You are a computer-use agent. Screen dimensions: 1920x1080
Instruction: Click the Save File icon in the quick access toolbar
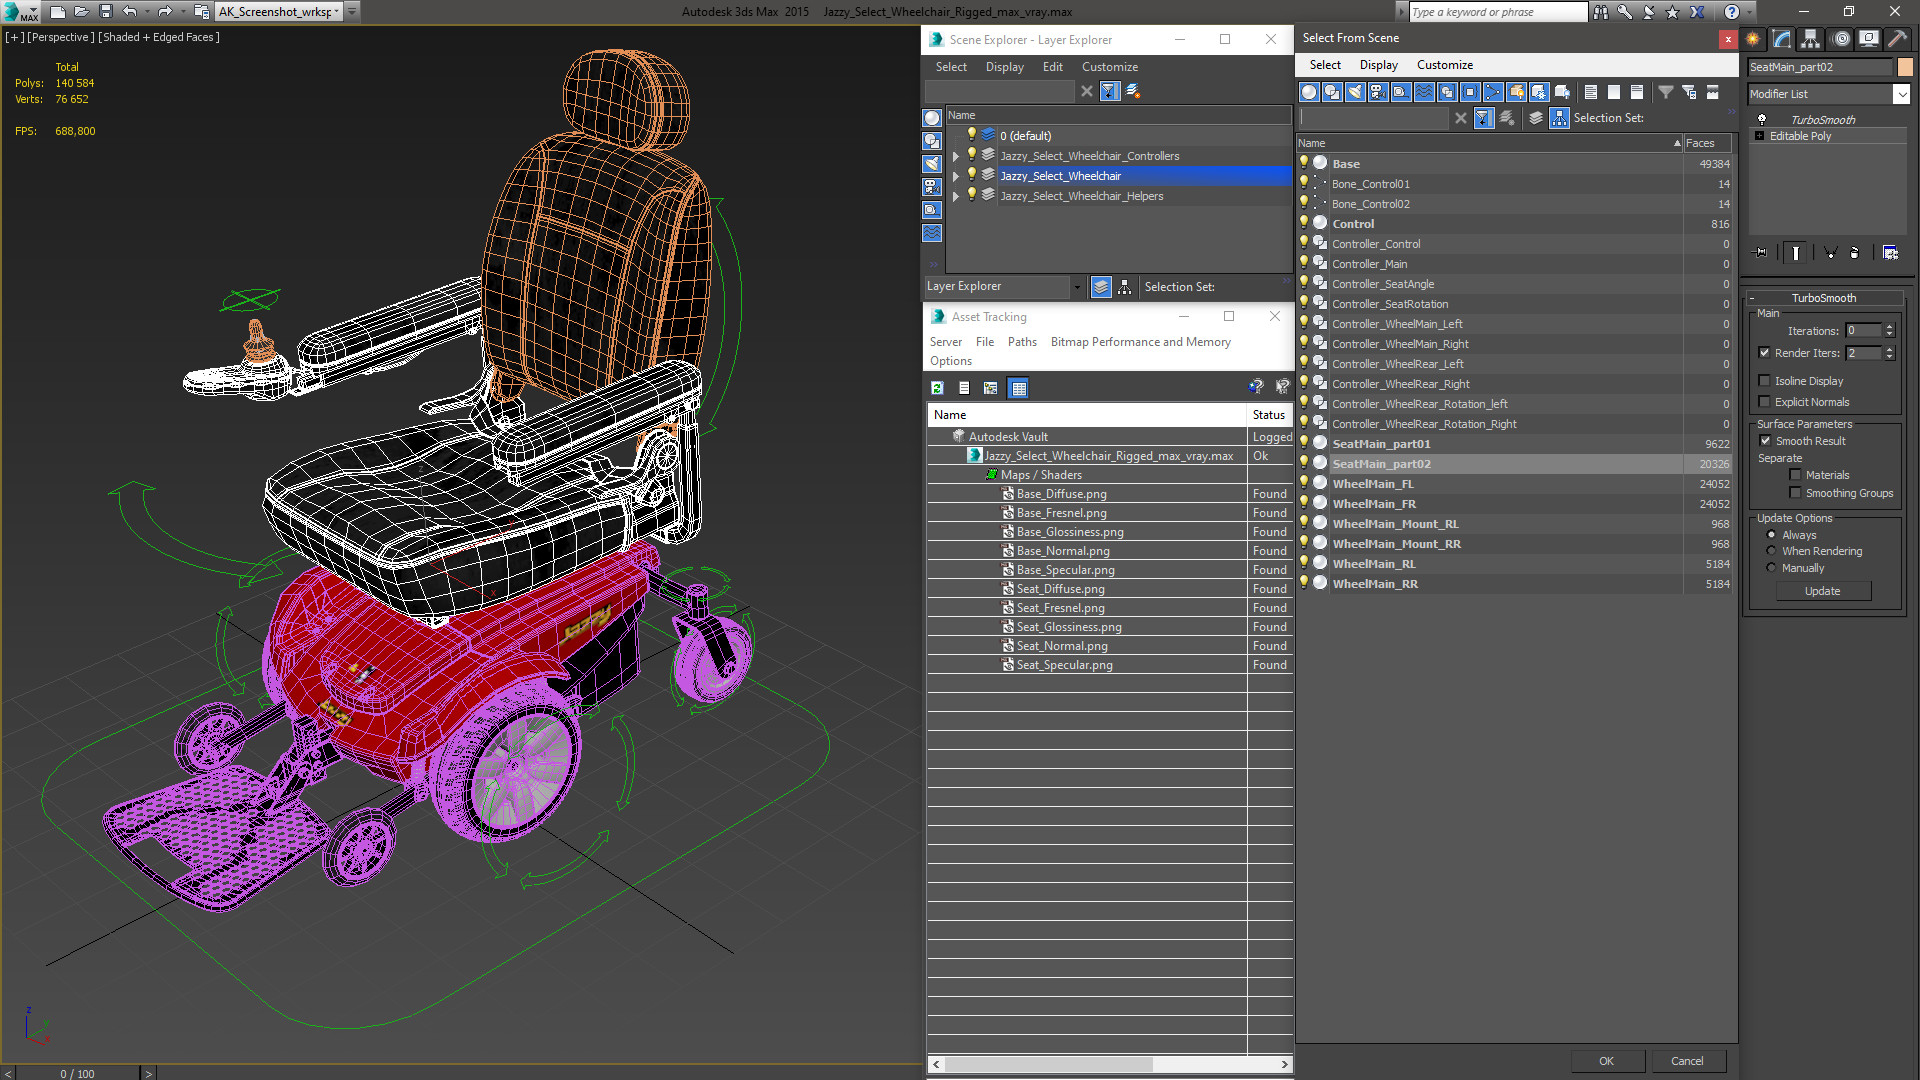click(x=105, y=12)
